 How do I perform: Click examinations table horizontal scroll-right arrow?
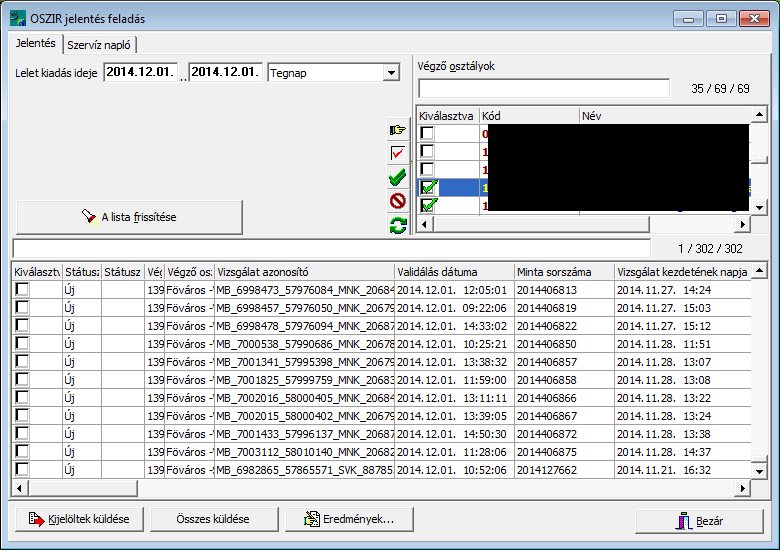(x=742, y=488)
